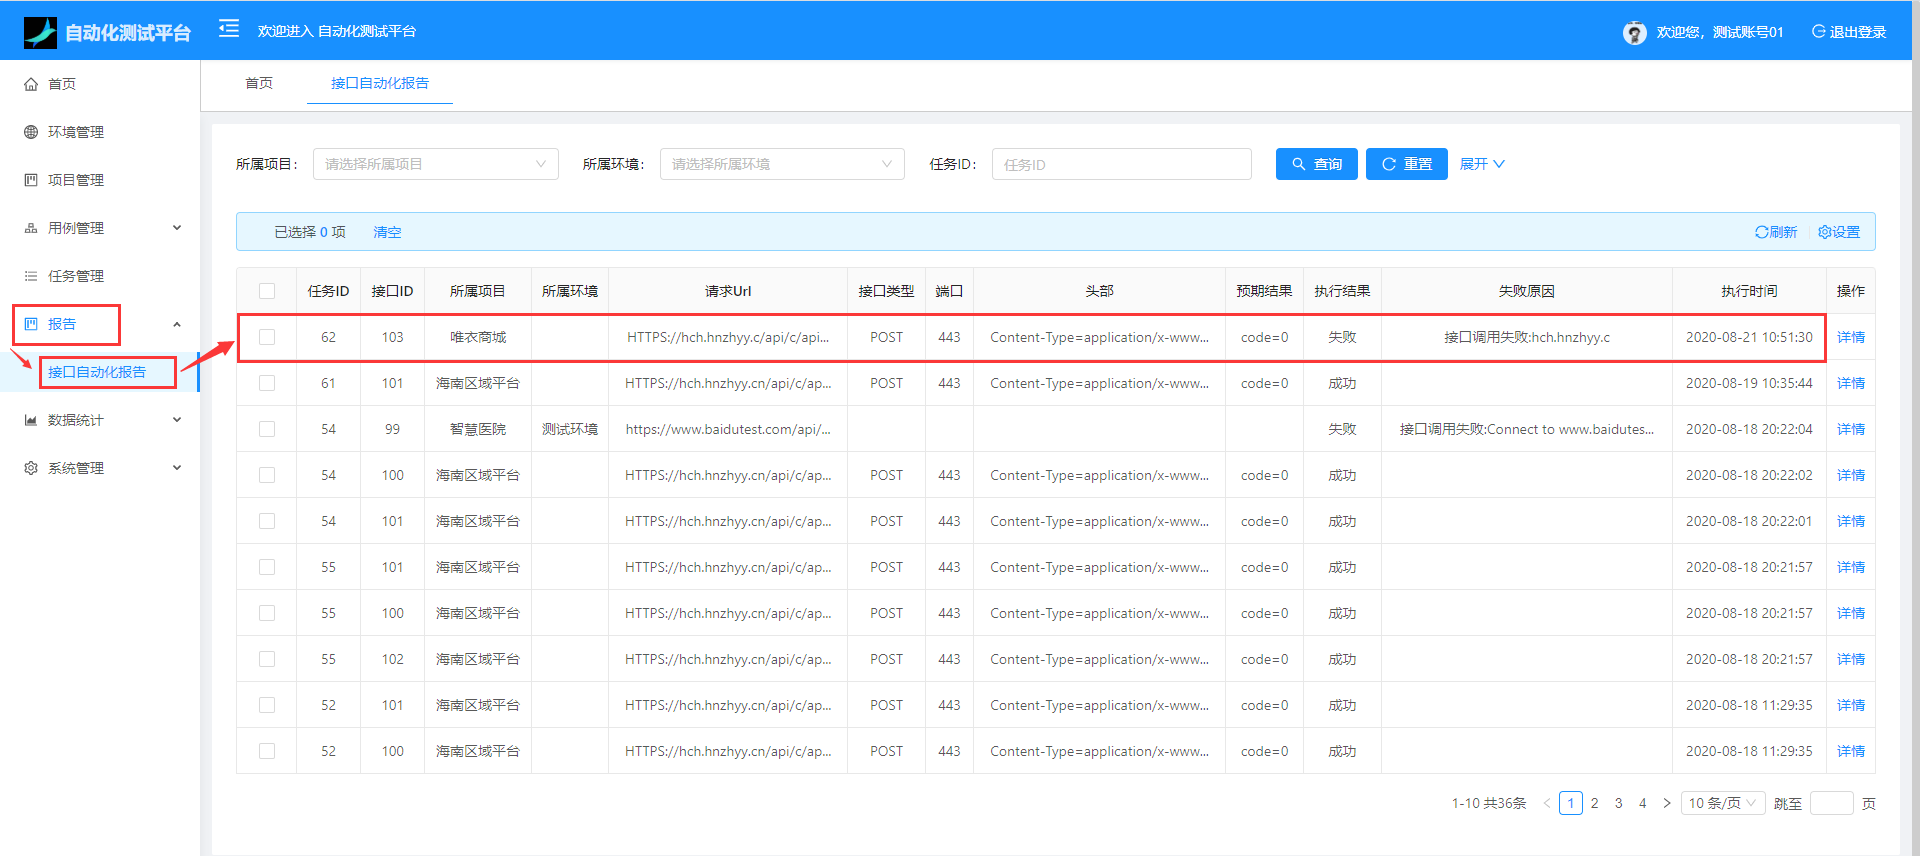The image size is (1920, 856).
Task: Toggle the select-all checkbox in table header
Action: 267,291
